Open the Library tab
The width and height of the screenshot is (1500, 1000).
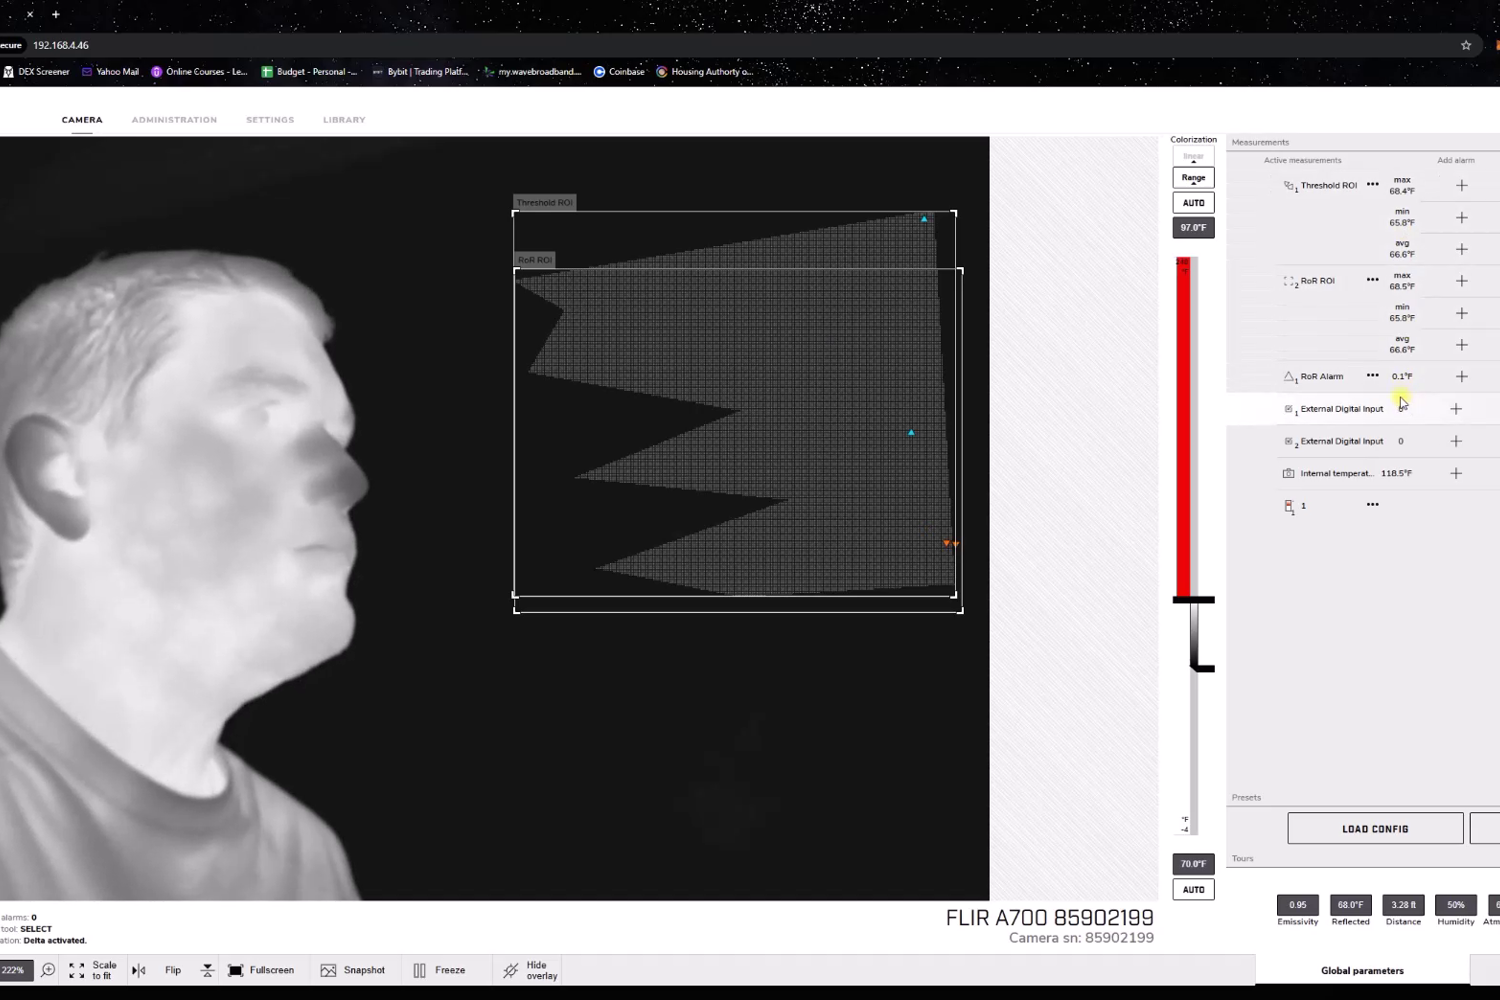[344, 120]
